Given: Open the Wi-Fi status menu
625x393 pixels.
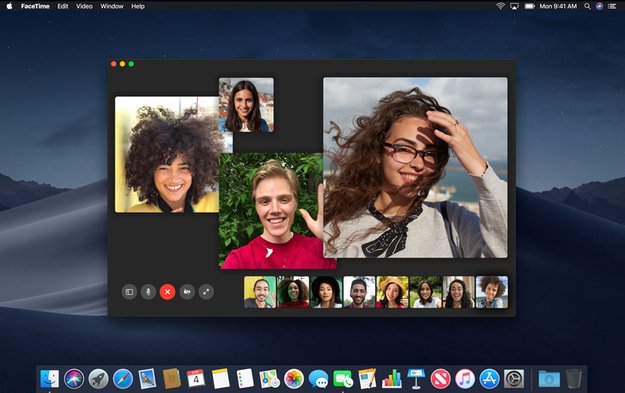Looking at the screenshot, I should pyautogui.click(x=500, y=6).
